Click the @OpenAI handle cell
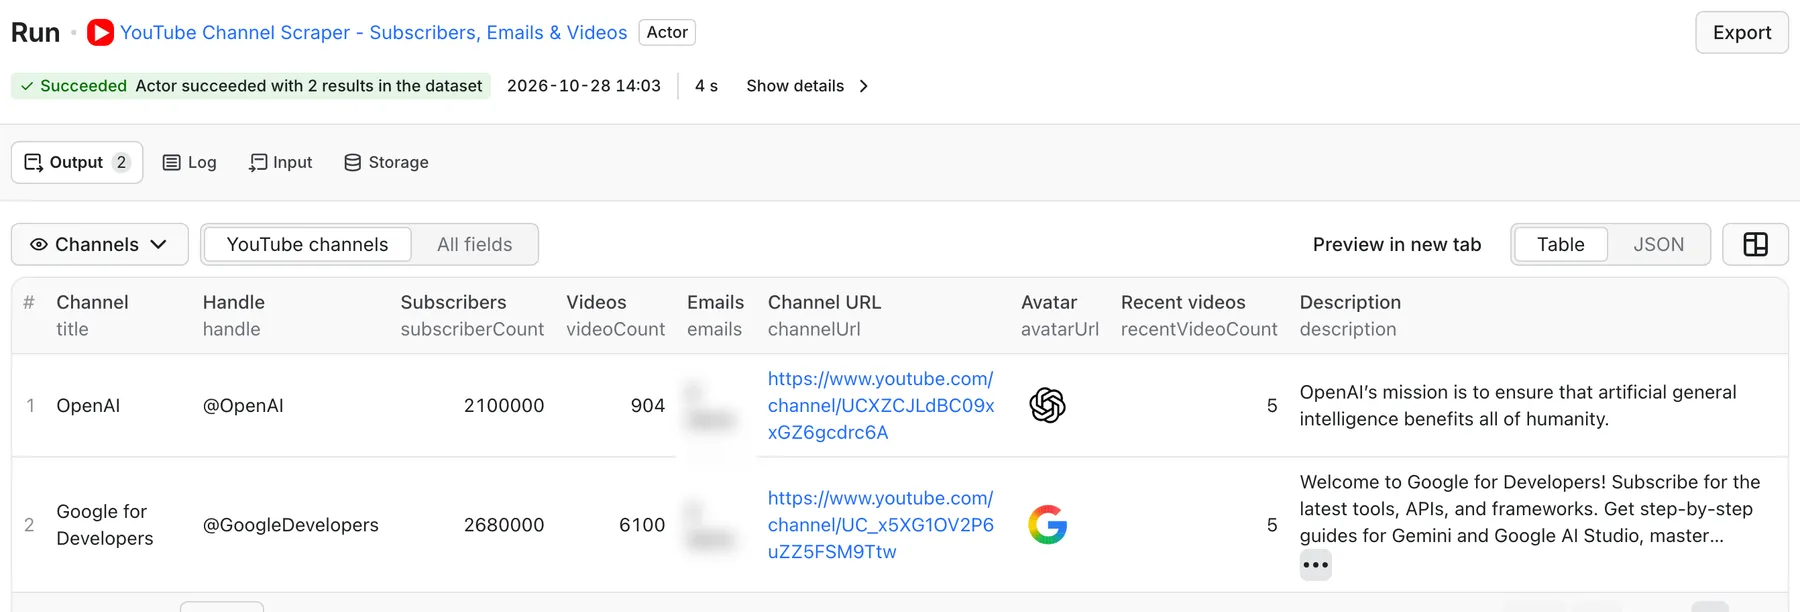The width and height of the screenshot is (1800, 612). tap(243, 405)
